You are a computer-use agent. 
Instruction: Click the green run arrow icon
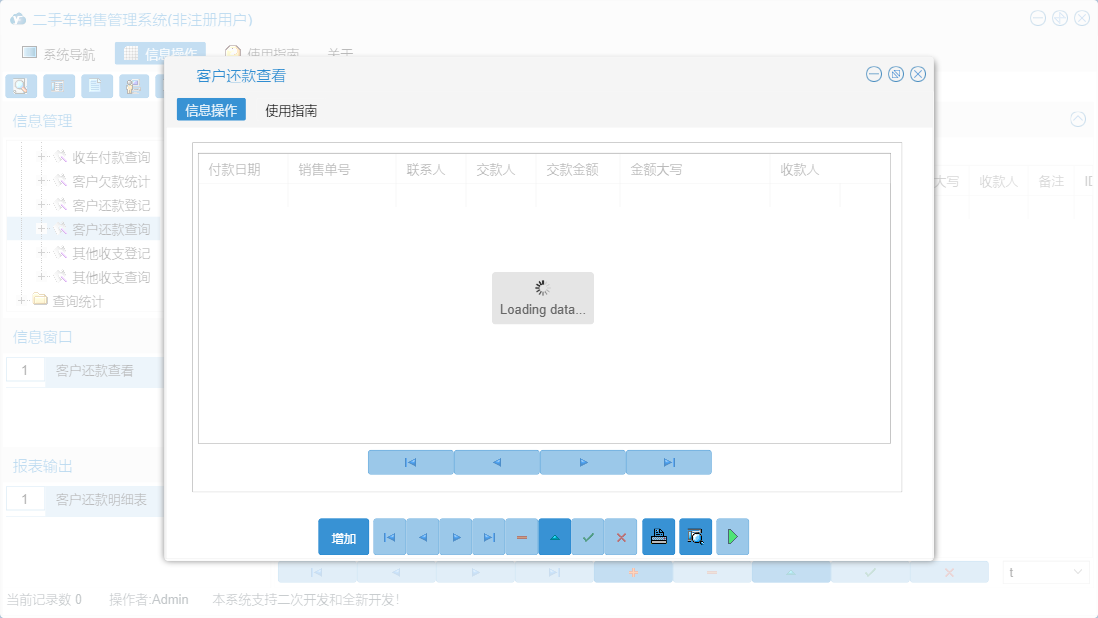pos(732,537)
